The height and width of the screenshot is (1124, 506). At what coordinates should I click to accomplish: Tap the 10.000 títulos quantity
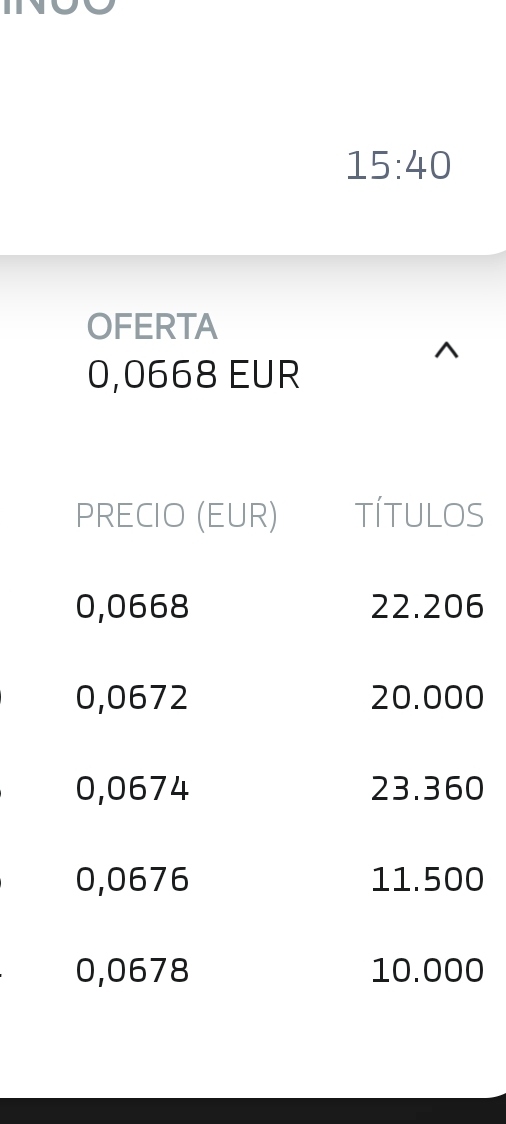point(428,971)
